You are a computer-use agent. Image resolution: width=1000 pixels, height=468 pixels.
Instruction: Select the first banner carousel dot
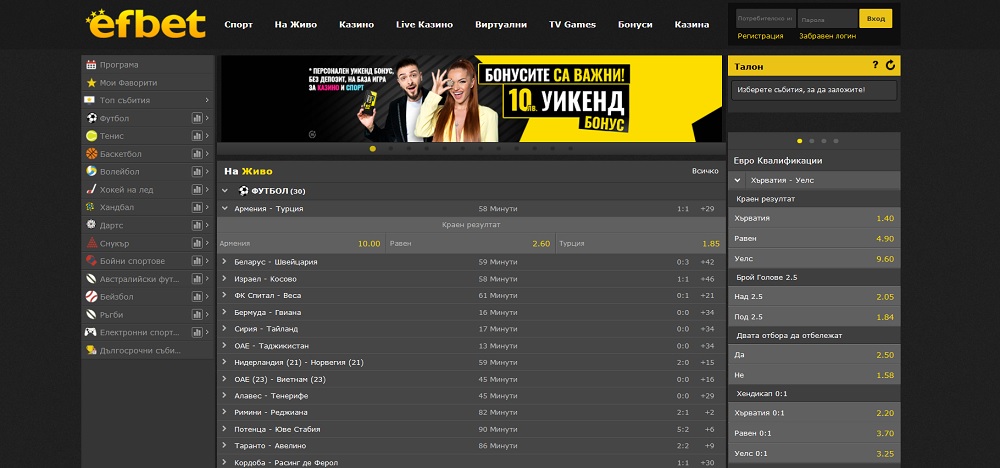(x=373, y=148)
